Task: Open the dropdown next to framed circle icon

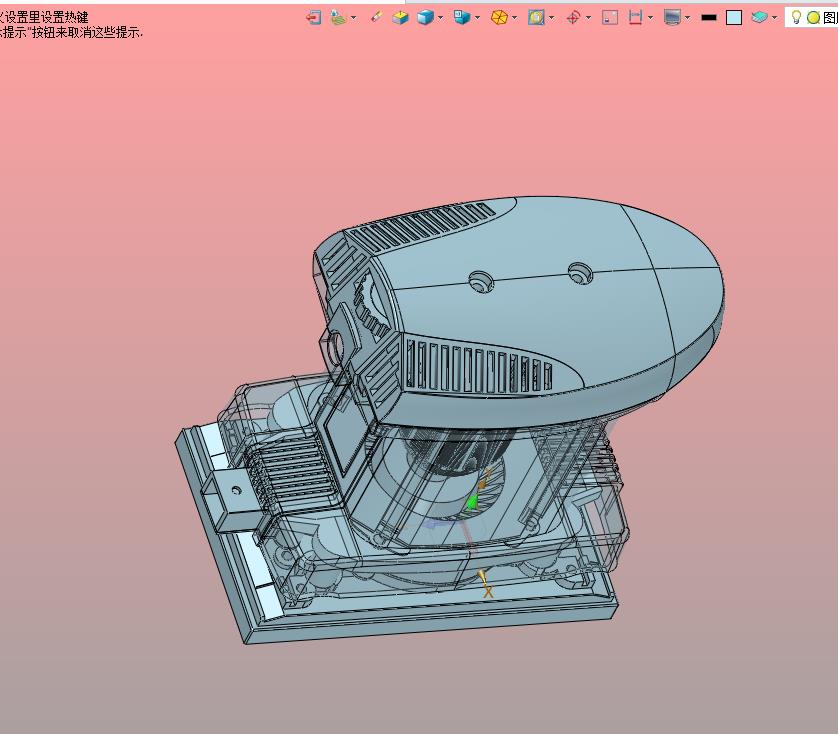Action: [552, 18]
